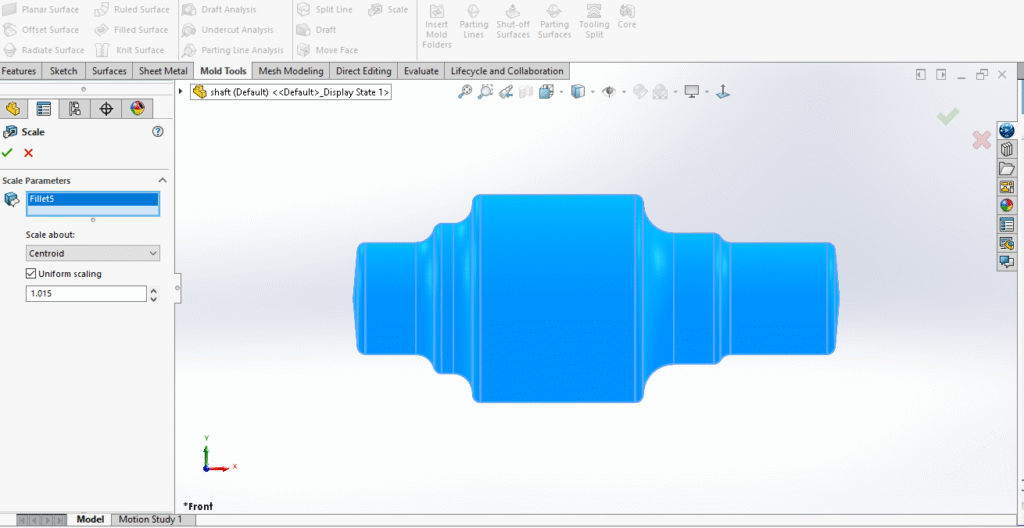Viewport: 1024px width, 528px height.
Task: Open Appearances task pane tab
Action: pyautogui.click(x=1006, y=205)
